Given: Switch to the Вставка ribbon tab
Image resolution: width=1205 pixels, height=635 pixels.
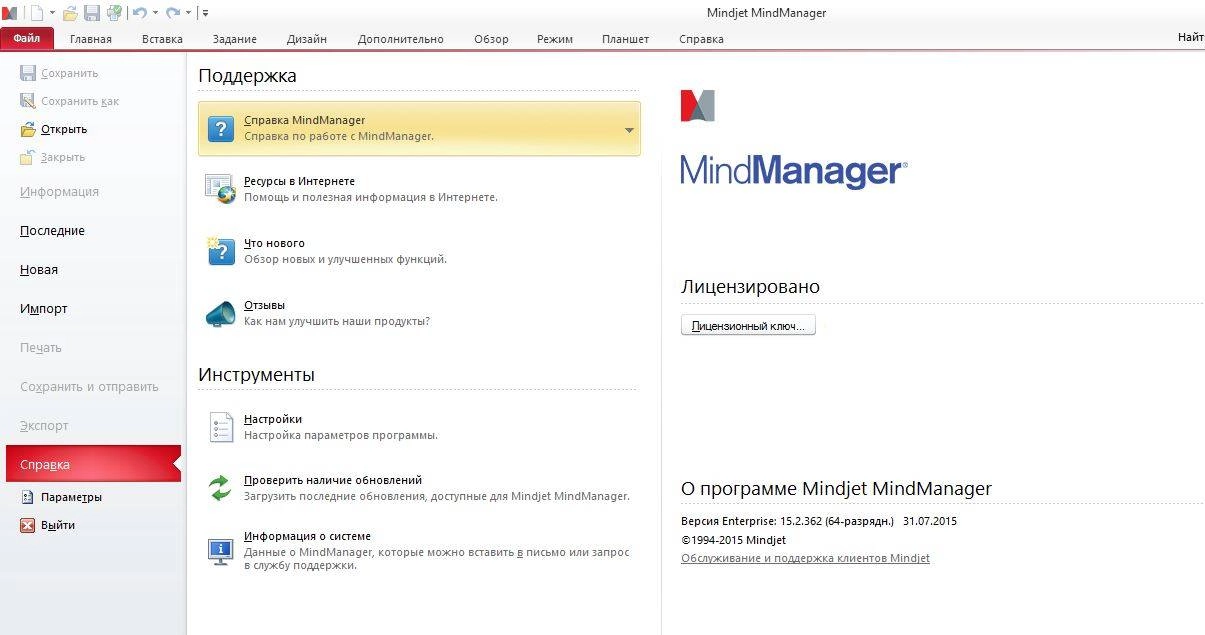Looking at the screenshot, I should (x=162, y=39).
